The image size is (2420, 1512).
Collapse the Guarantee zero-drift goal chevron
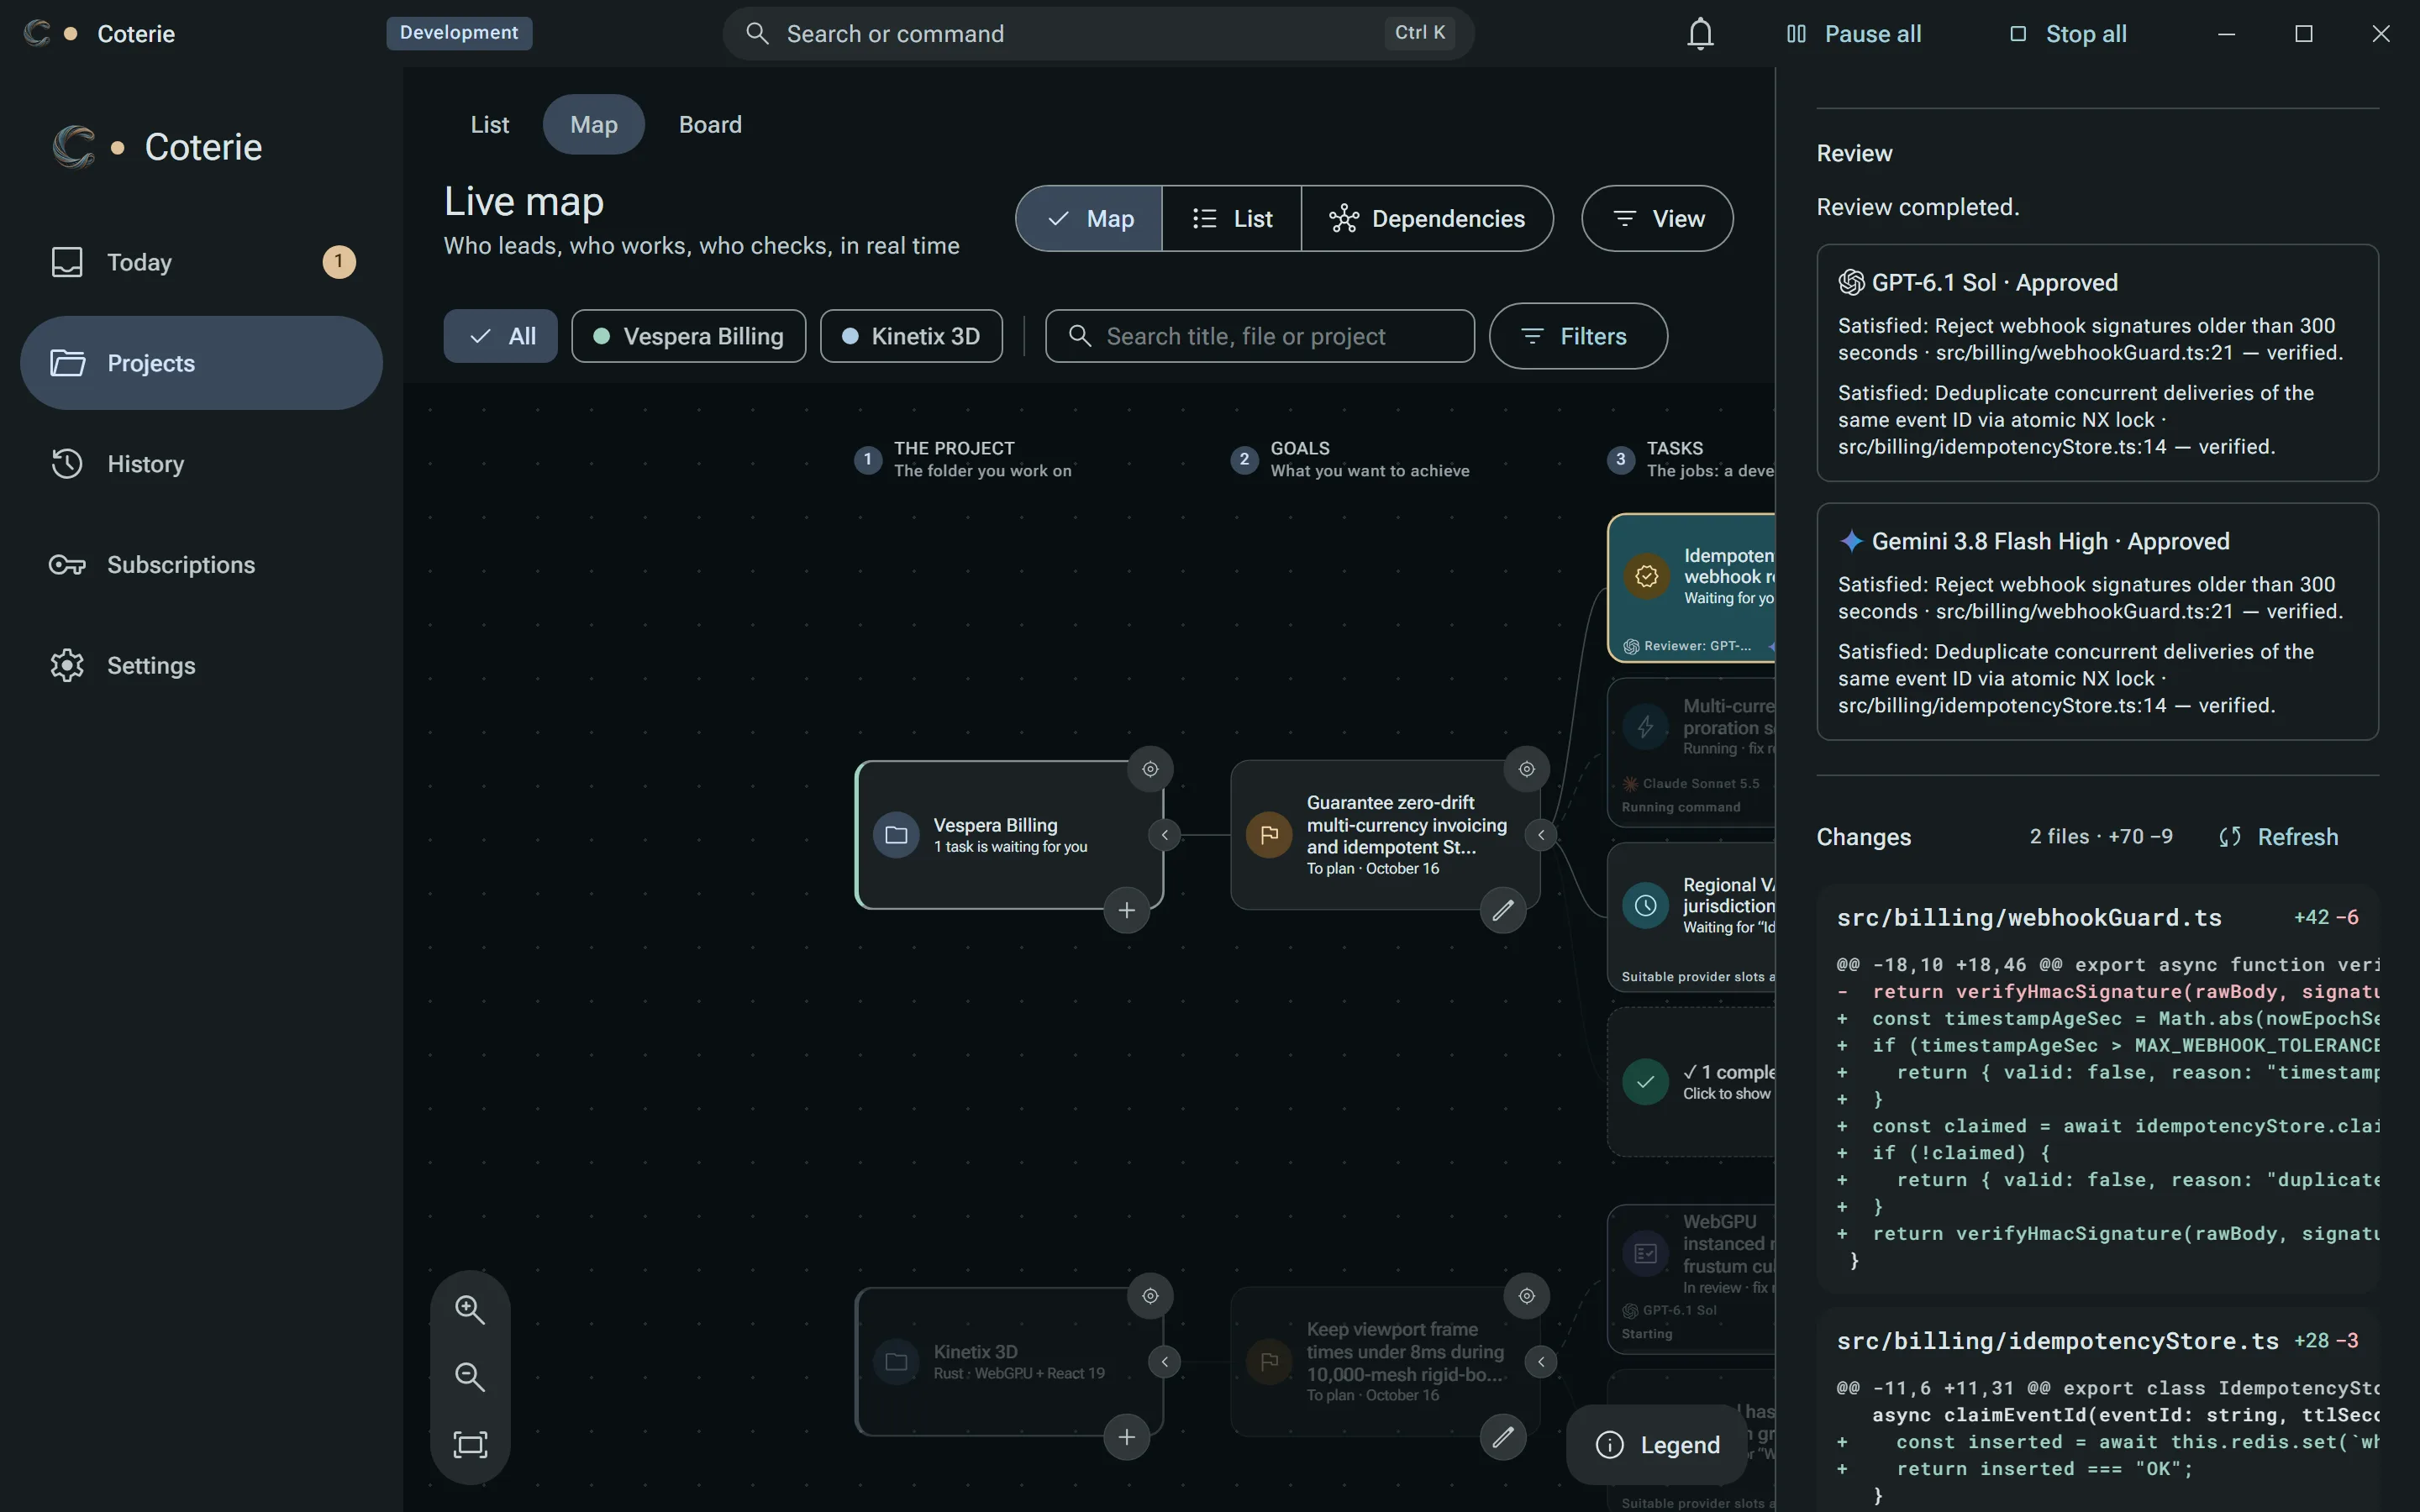click(1541, 835)
